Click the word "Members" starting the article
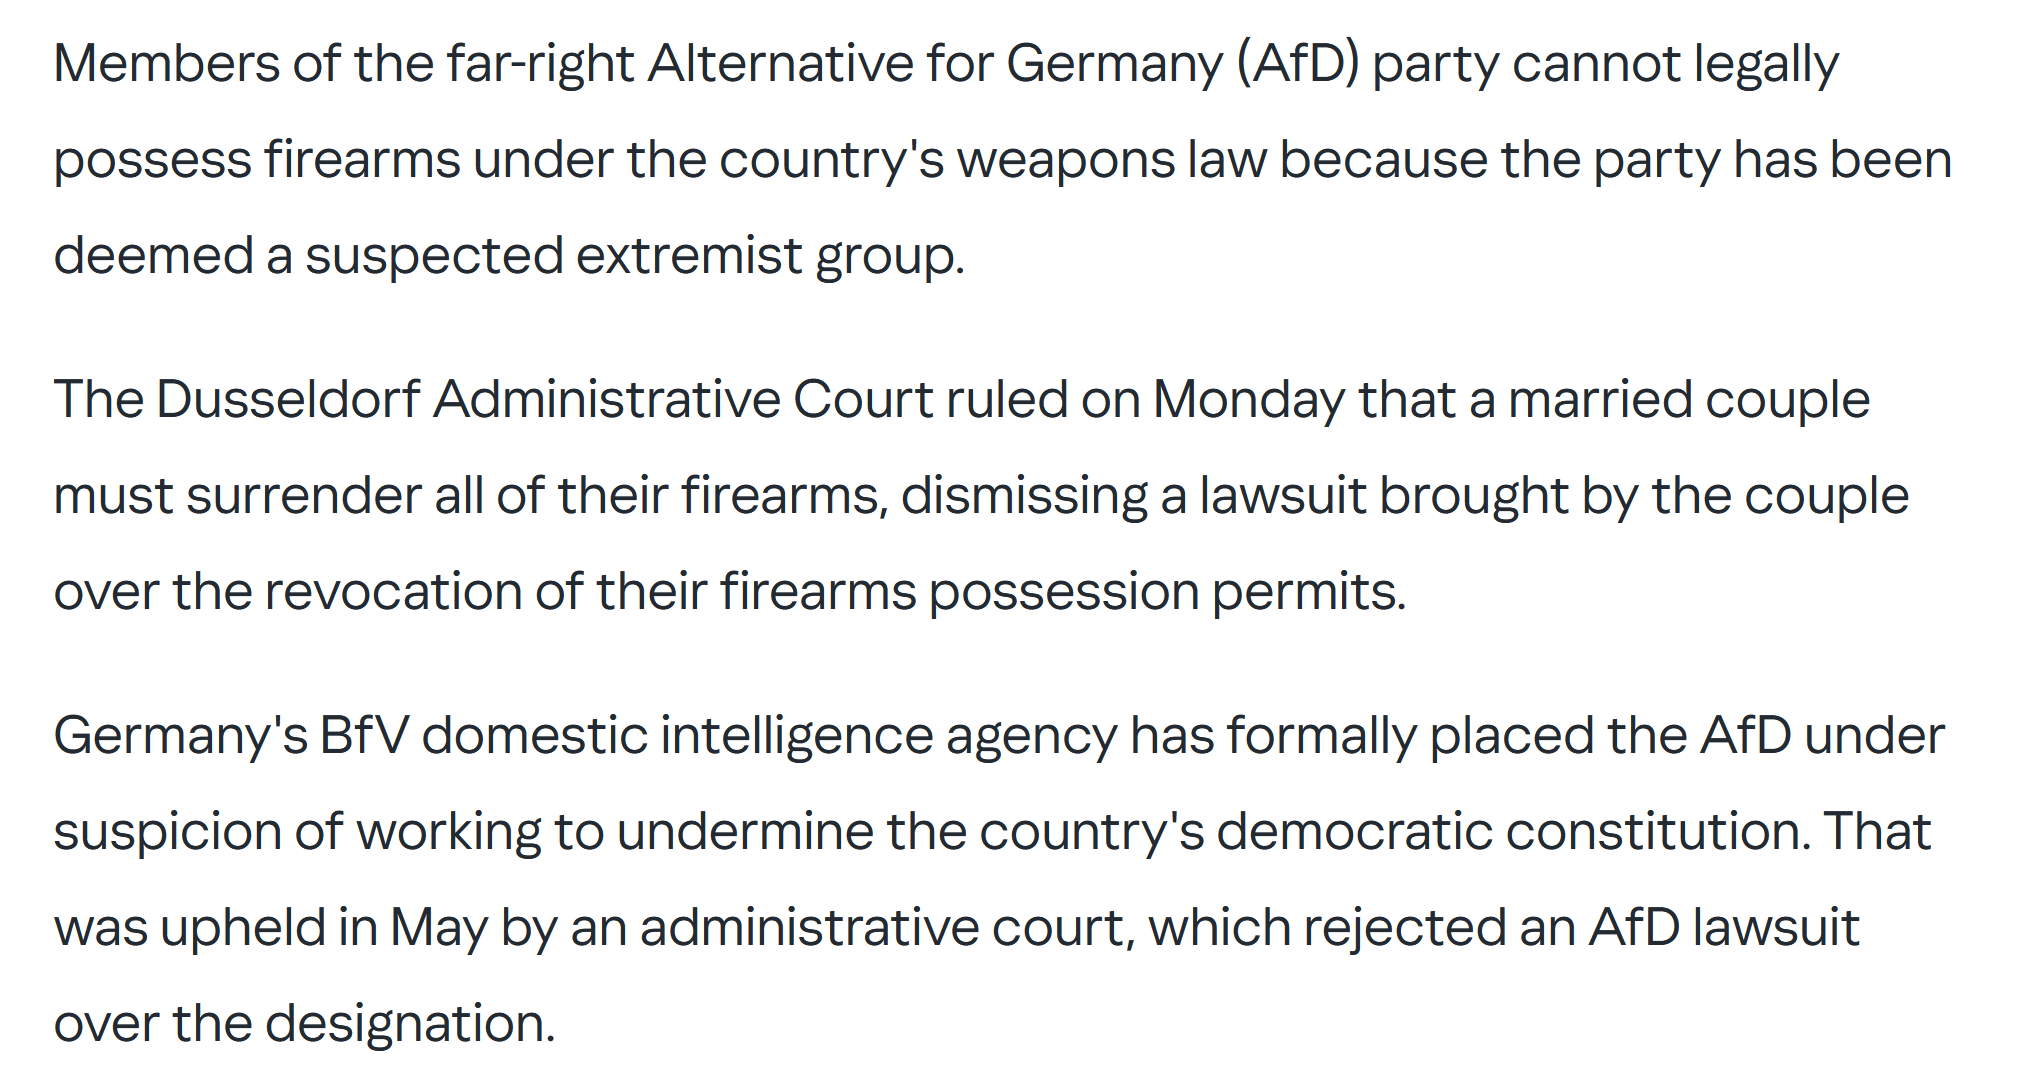 click(x=167, y=64)
